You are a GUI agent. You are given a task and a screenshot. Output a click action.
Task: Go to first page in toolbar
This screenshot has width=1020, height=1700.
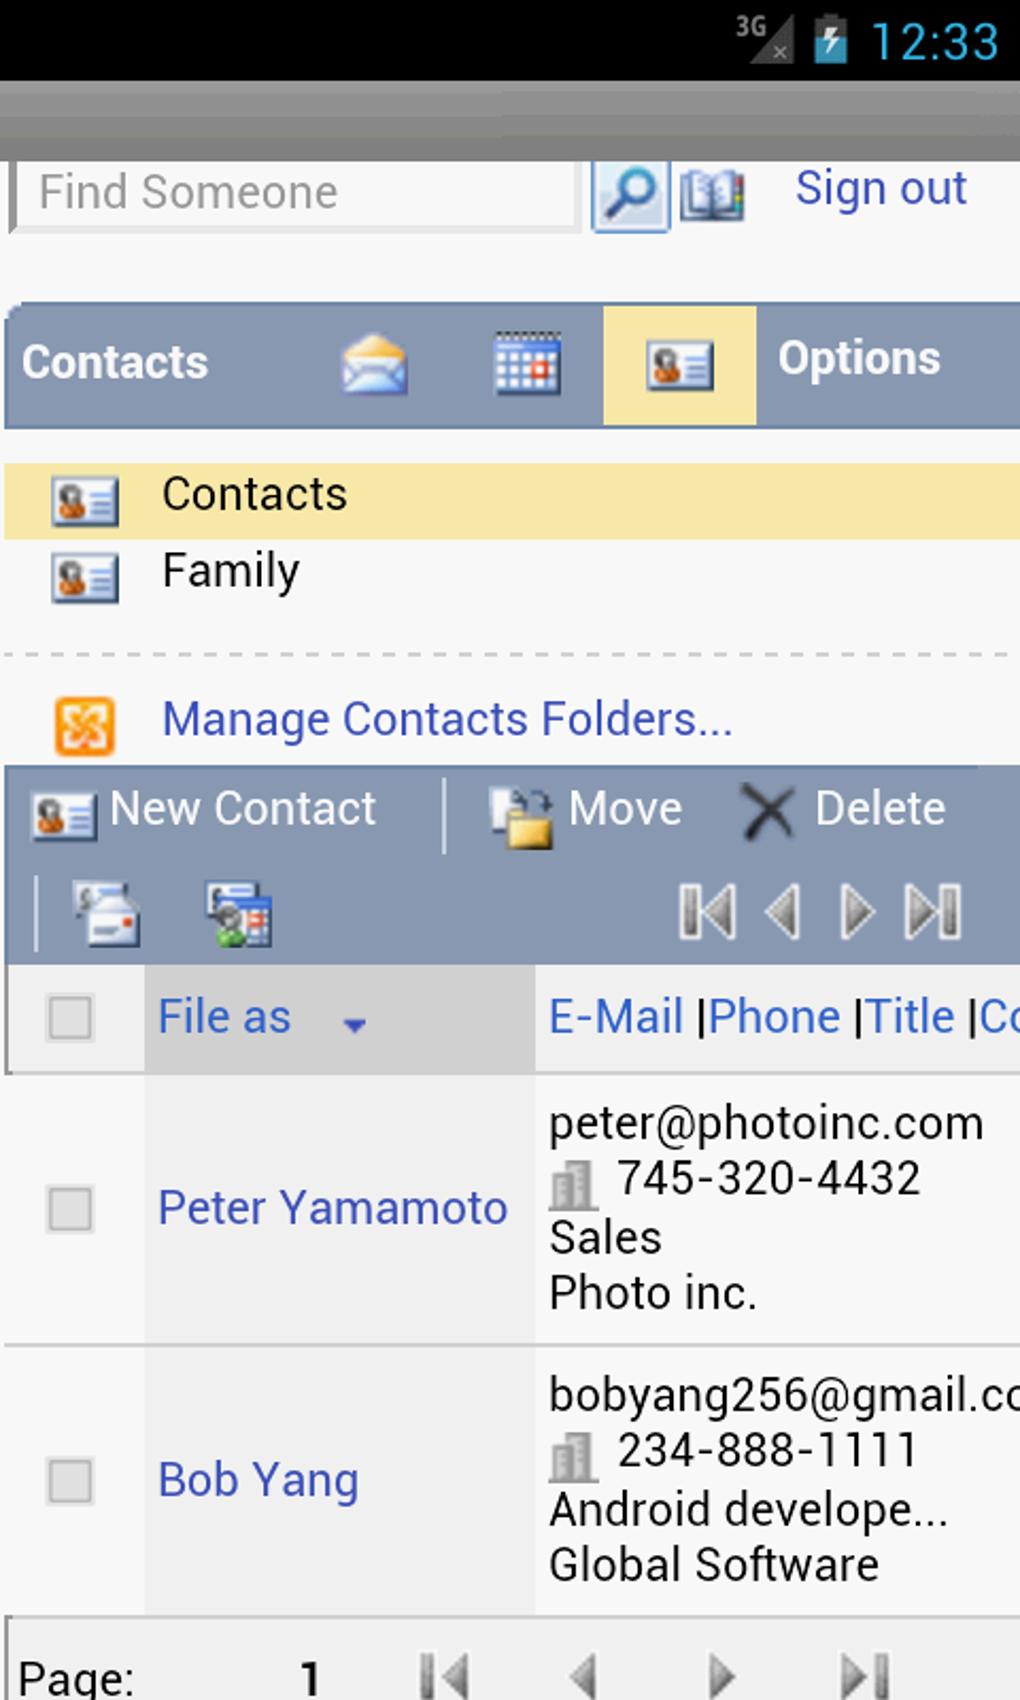tap(707, 911)
